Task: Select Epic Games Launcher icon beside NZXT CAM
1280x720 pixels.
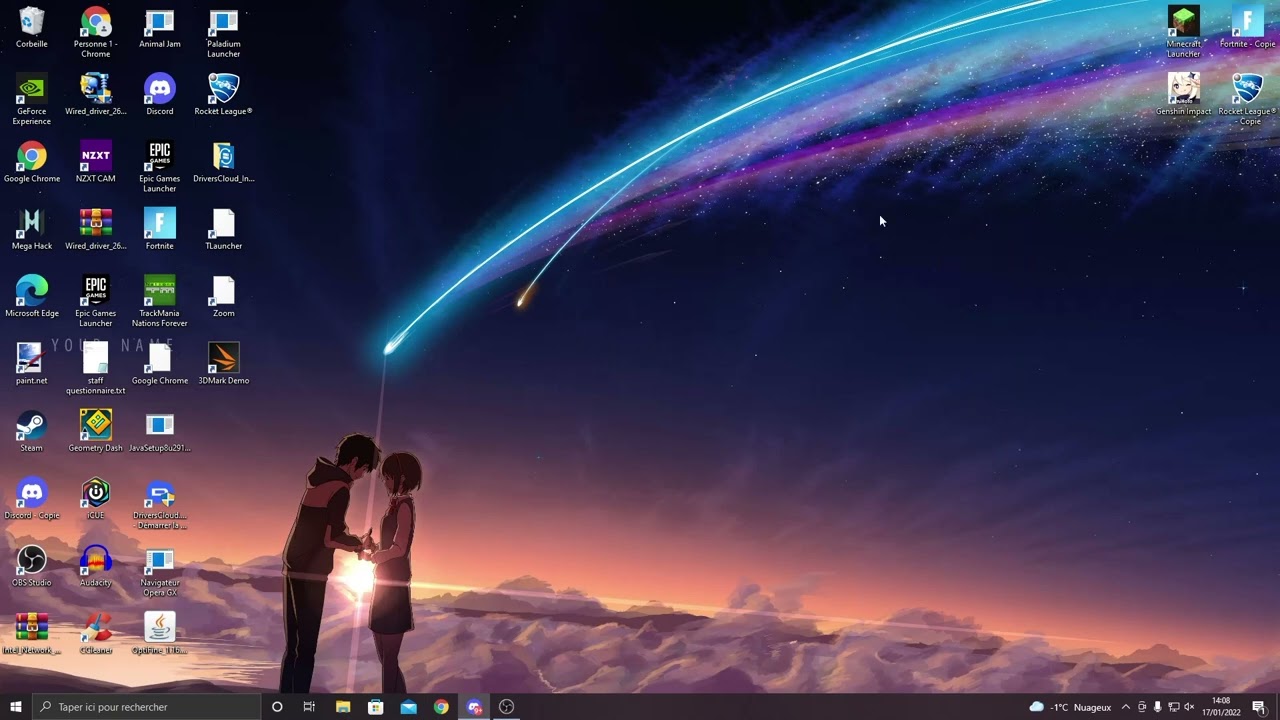Action: [159, 166]
